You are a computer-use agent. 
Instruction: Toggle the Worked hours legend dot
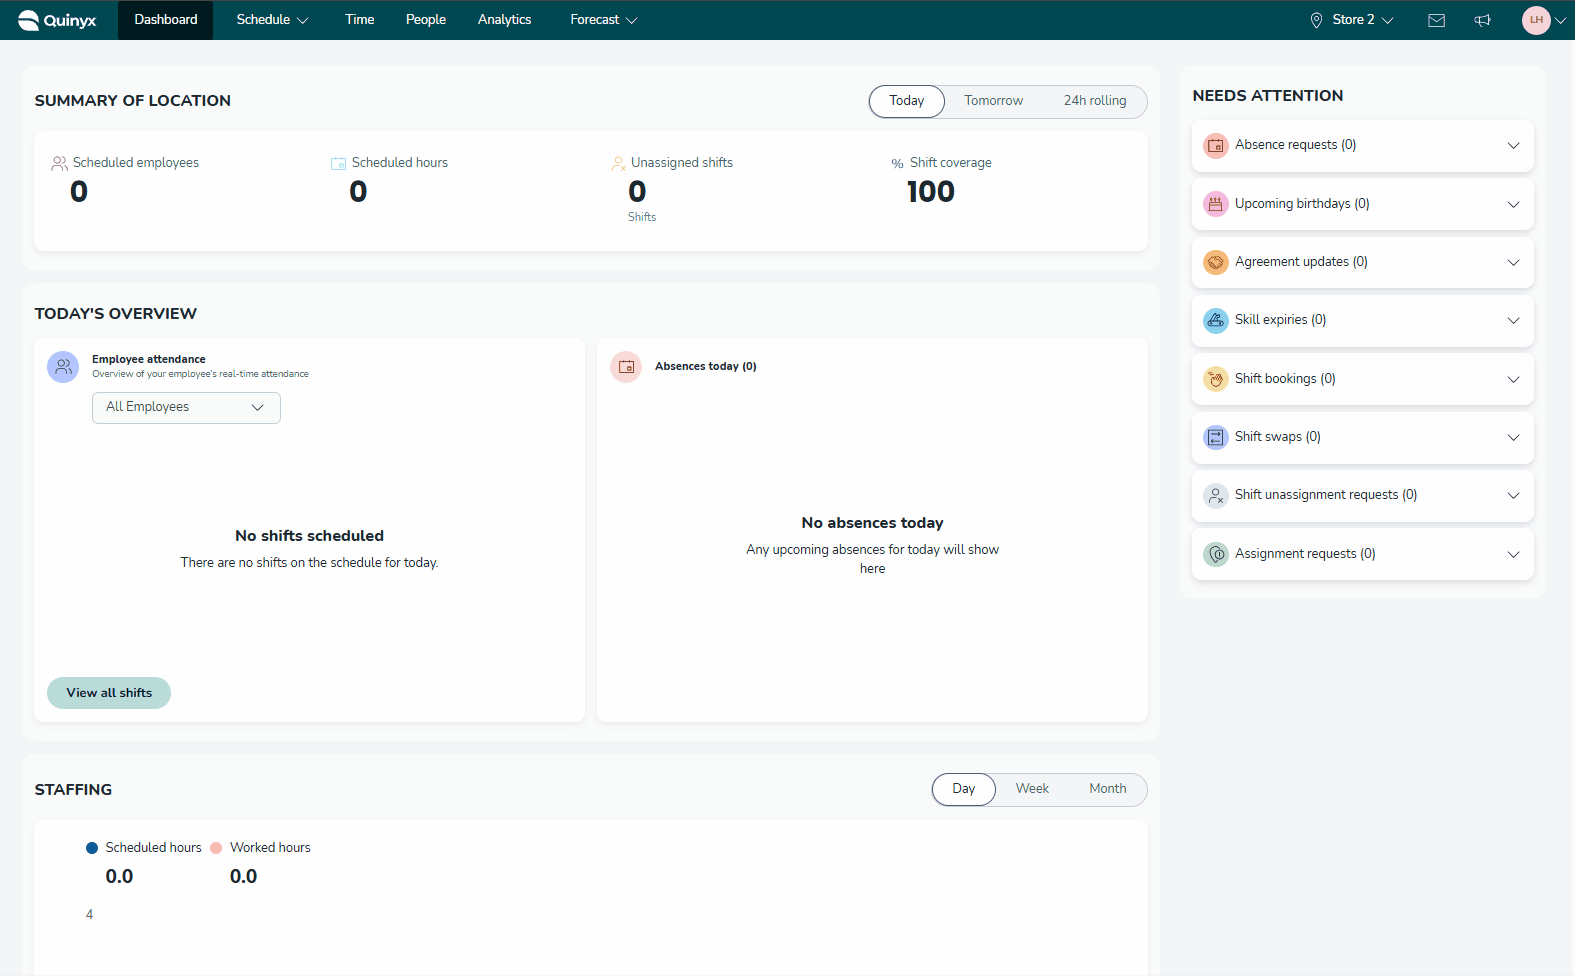click(216, 848)
